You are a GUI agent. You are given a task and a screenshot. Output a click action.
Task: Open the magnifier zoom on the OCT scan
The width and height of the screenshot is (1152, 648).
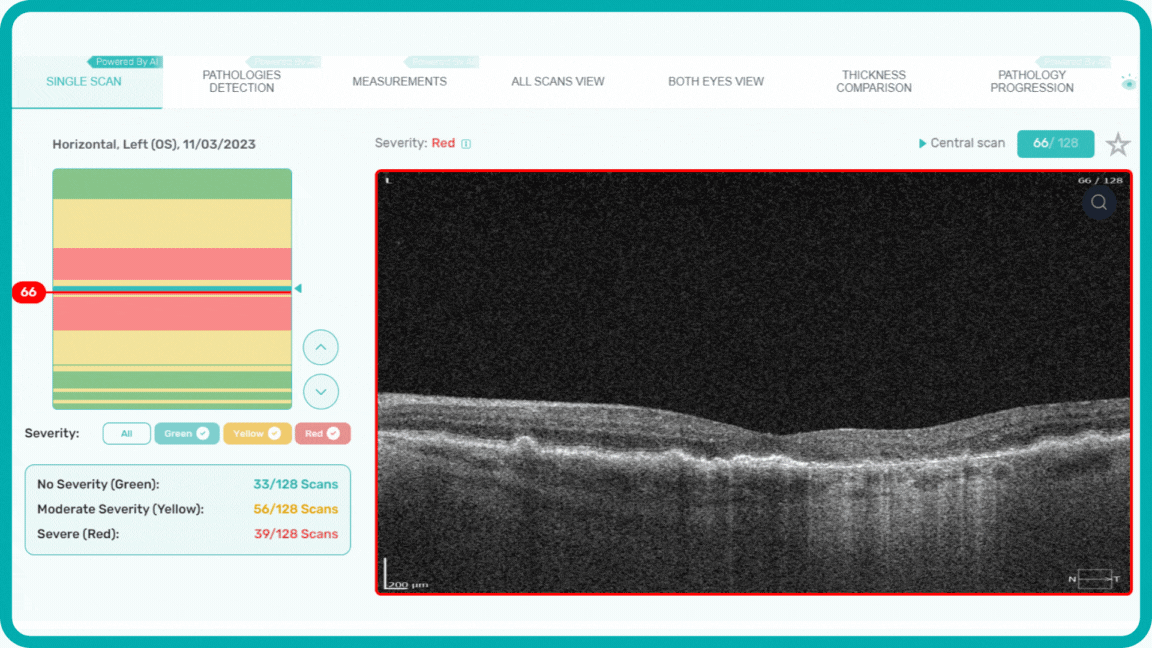[x=1098, y=202]
